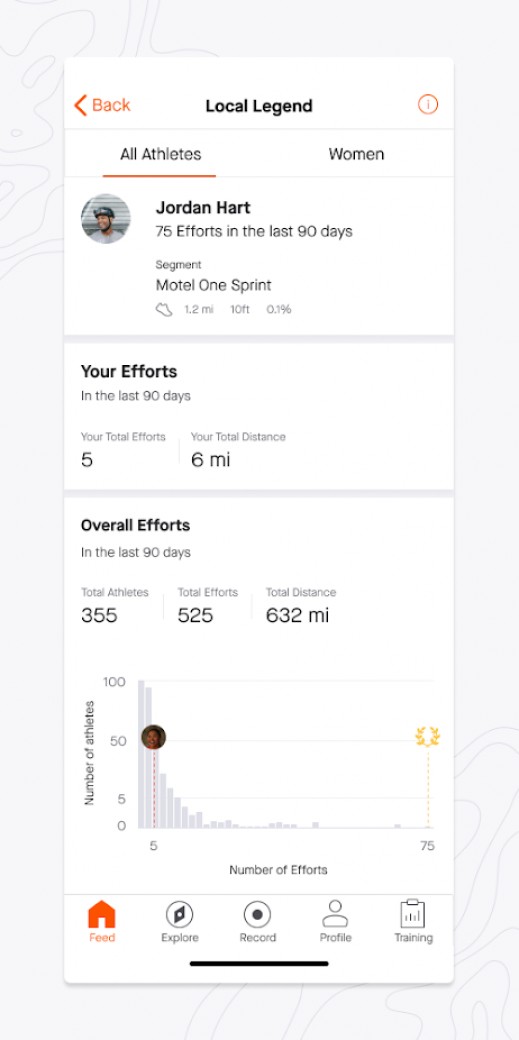
Task: Tap the Record circle icon
Action: [x=258, y=915]
